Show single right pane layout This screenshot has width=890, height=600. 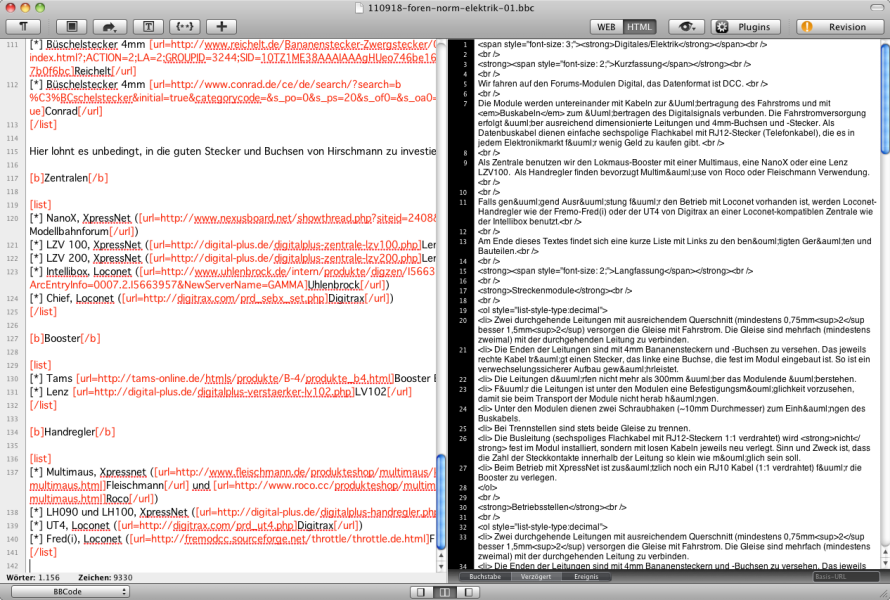466,591
